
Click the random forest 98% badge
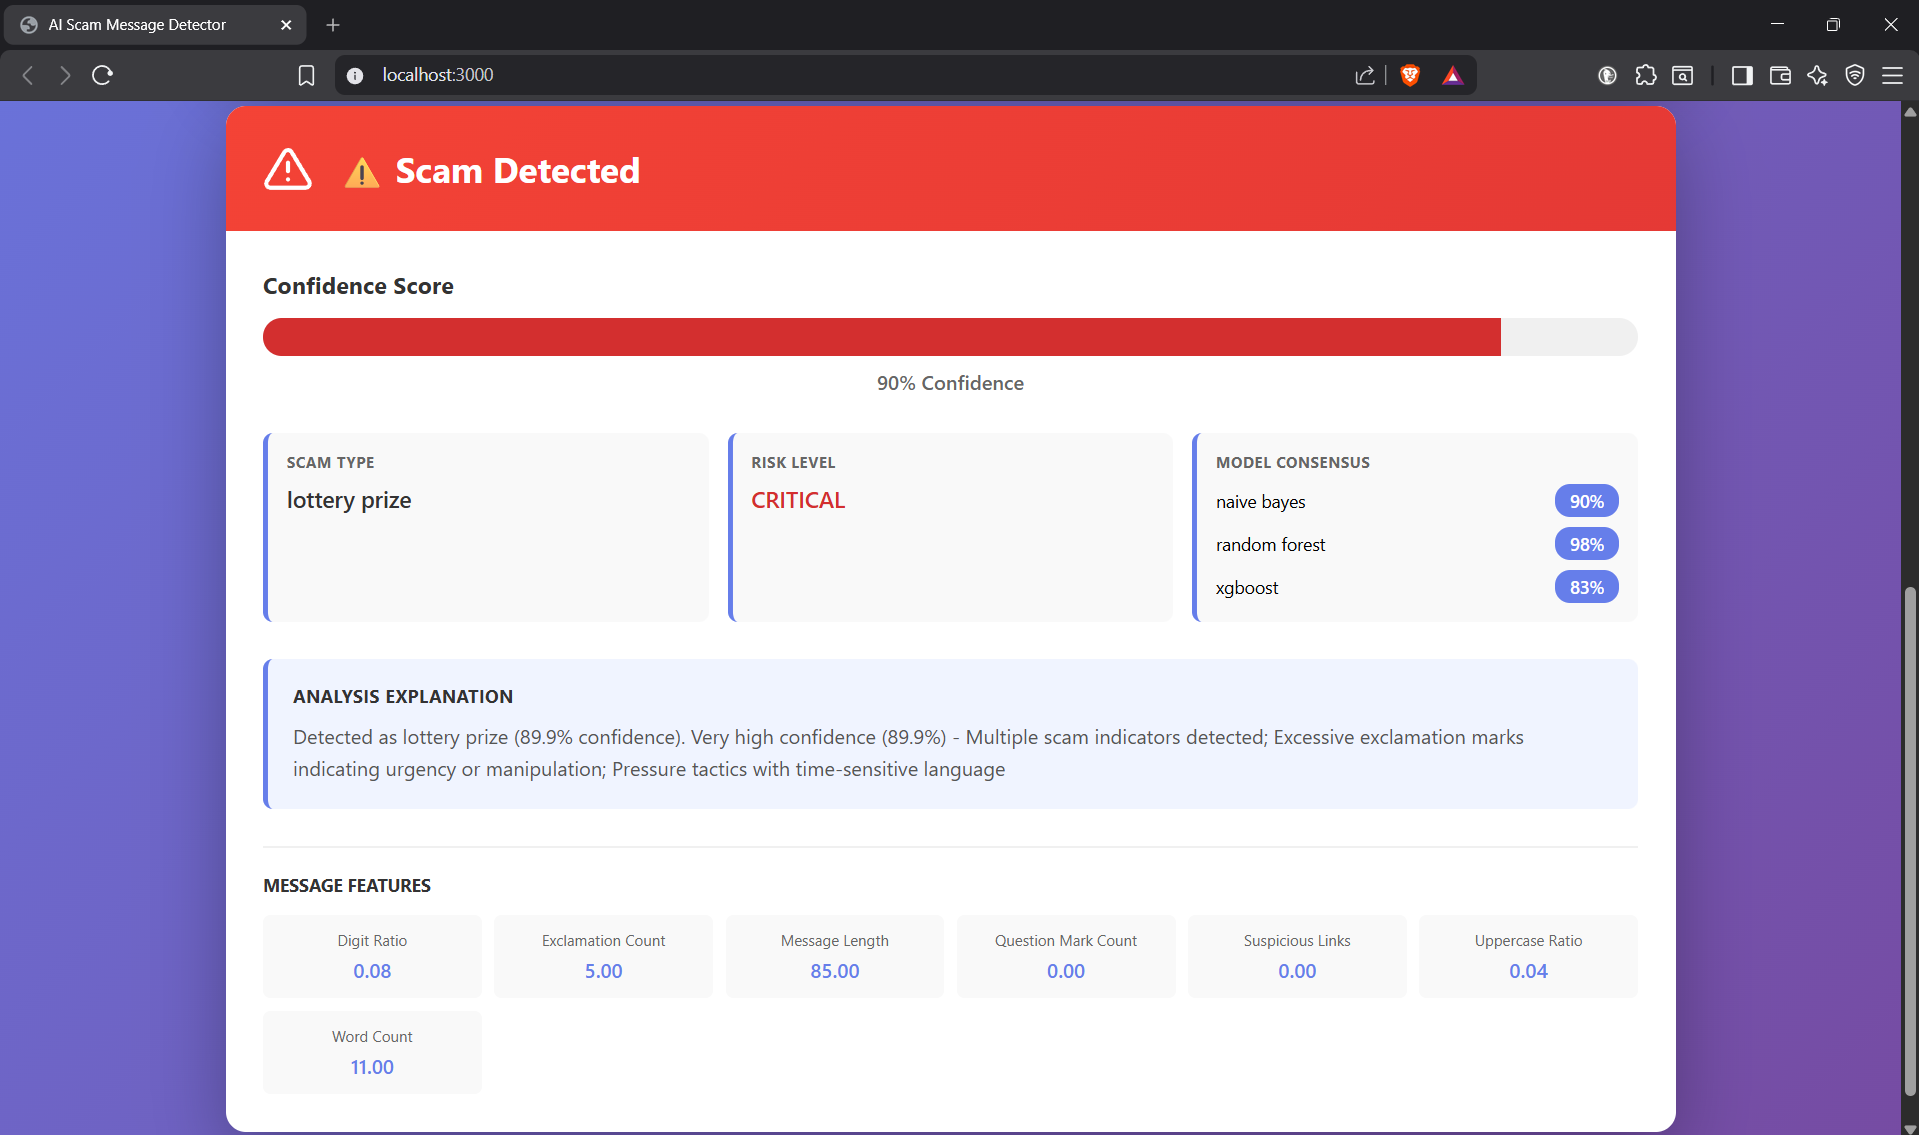1586,545
